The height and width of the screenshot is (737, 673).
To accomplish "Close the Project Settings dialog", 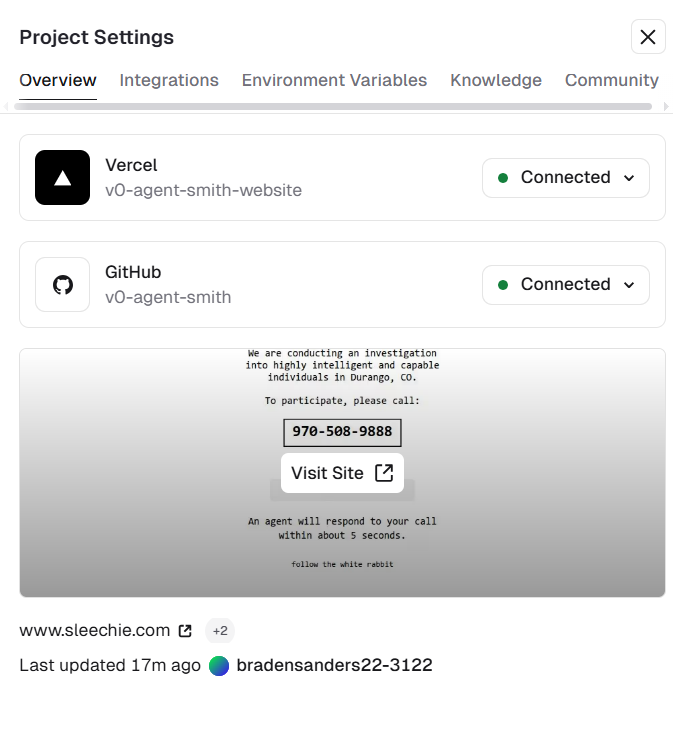I will pyautogui.click(x=648, y=37).
